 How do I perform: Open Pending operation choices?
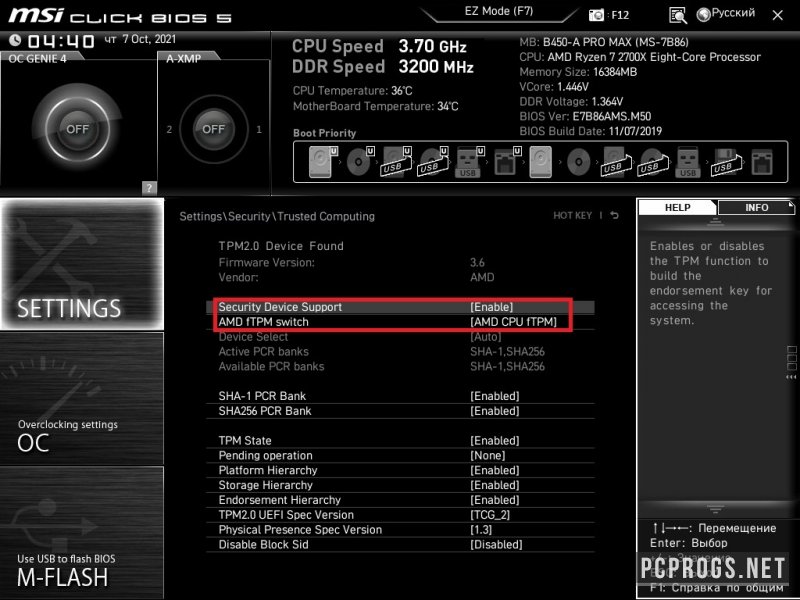point(400,455)
